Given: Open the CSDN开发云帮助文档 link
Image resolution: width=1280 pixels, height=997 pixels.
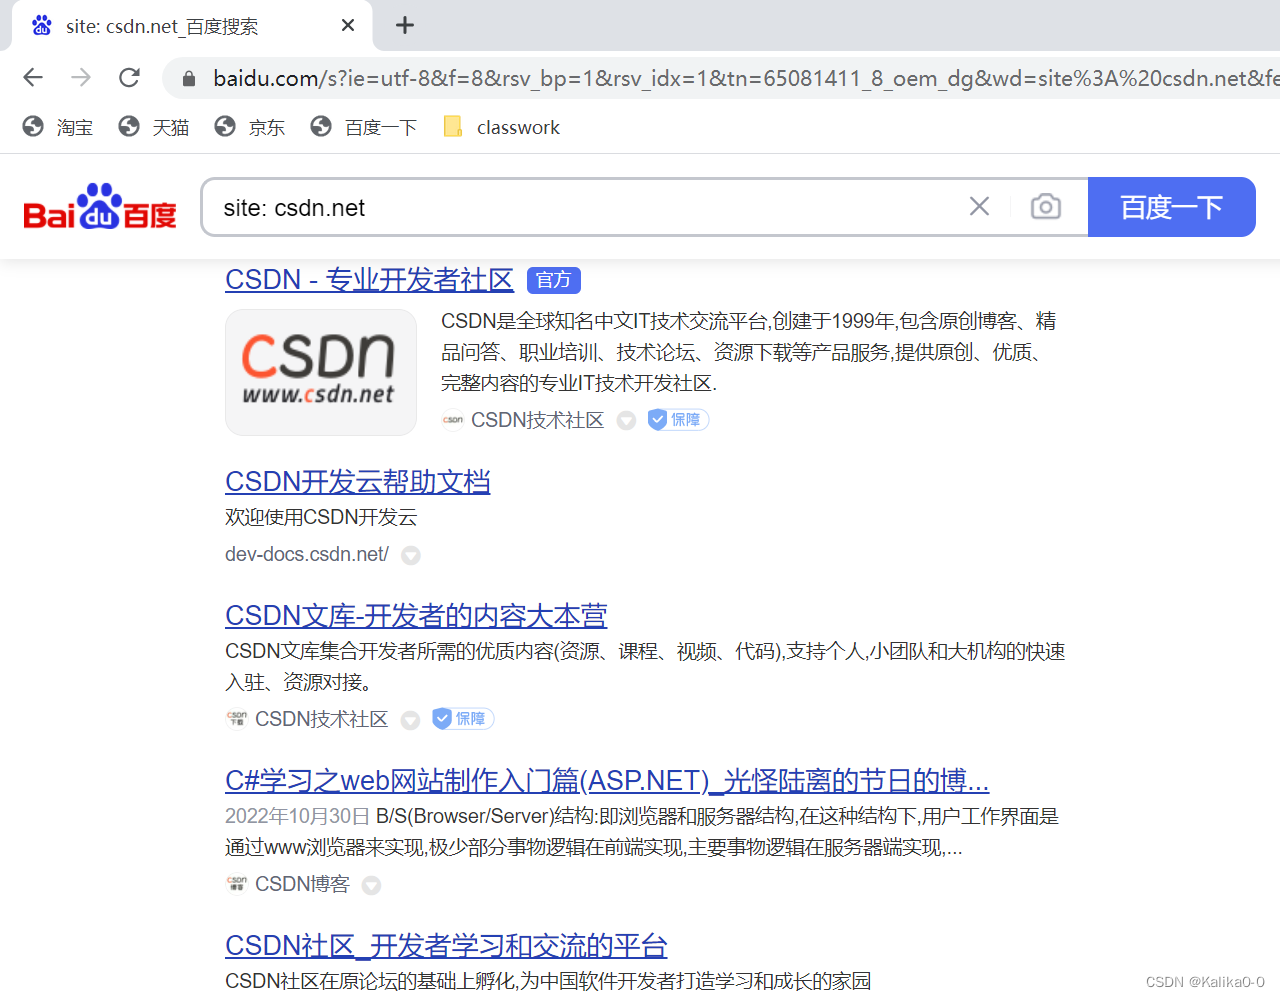Looking at the screenshot, I should (358, 482).
